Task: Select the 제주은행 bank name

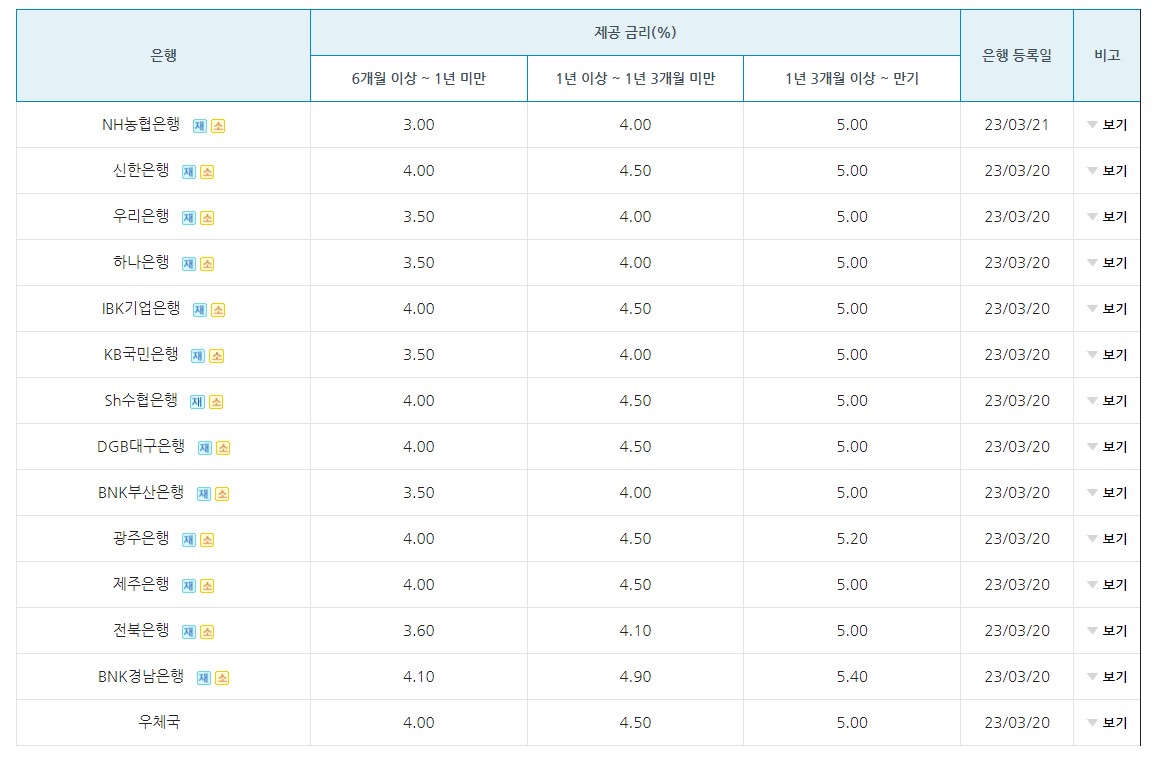Action: point(141,584)
